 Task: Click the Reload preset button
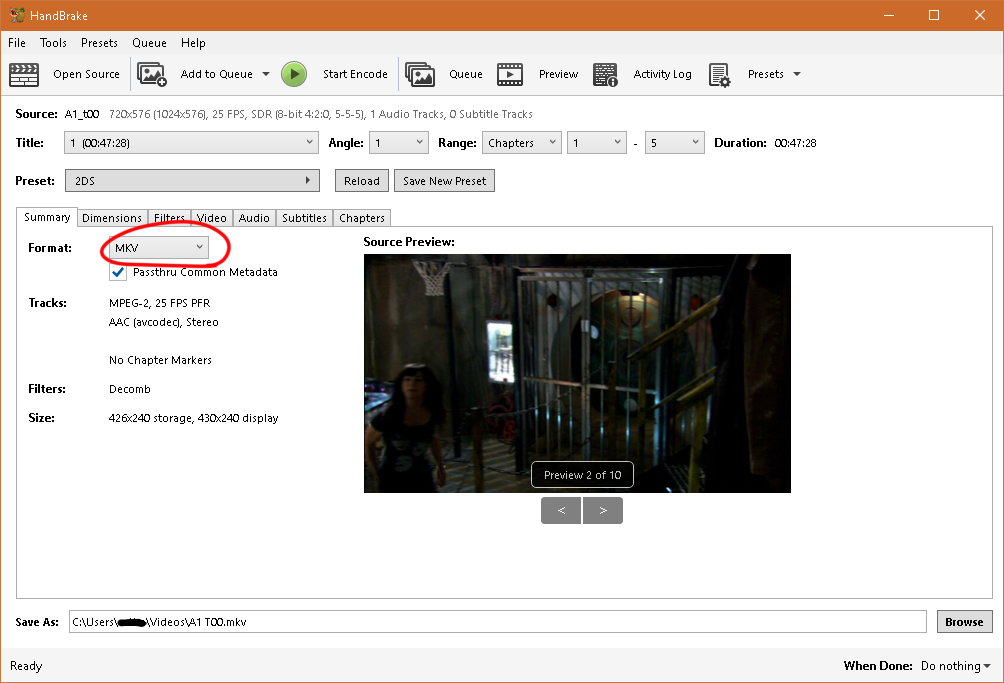point(362,181)
